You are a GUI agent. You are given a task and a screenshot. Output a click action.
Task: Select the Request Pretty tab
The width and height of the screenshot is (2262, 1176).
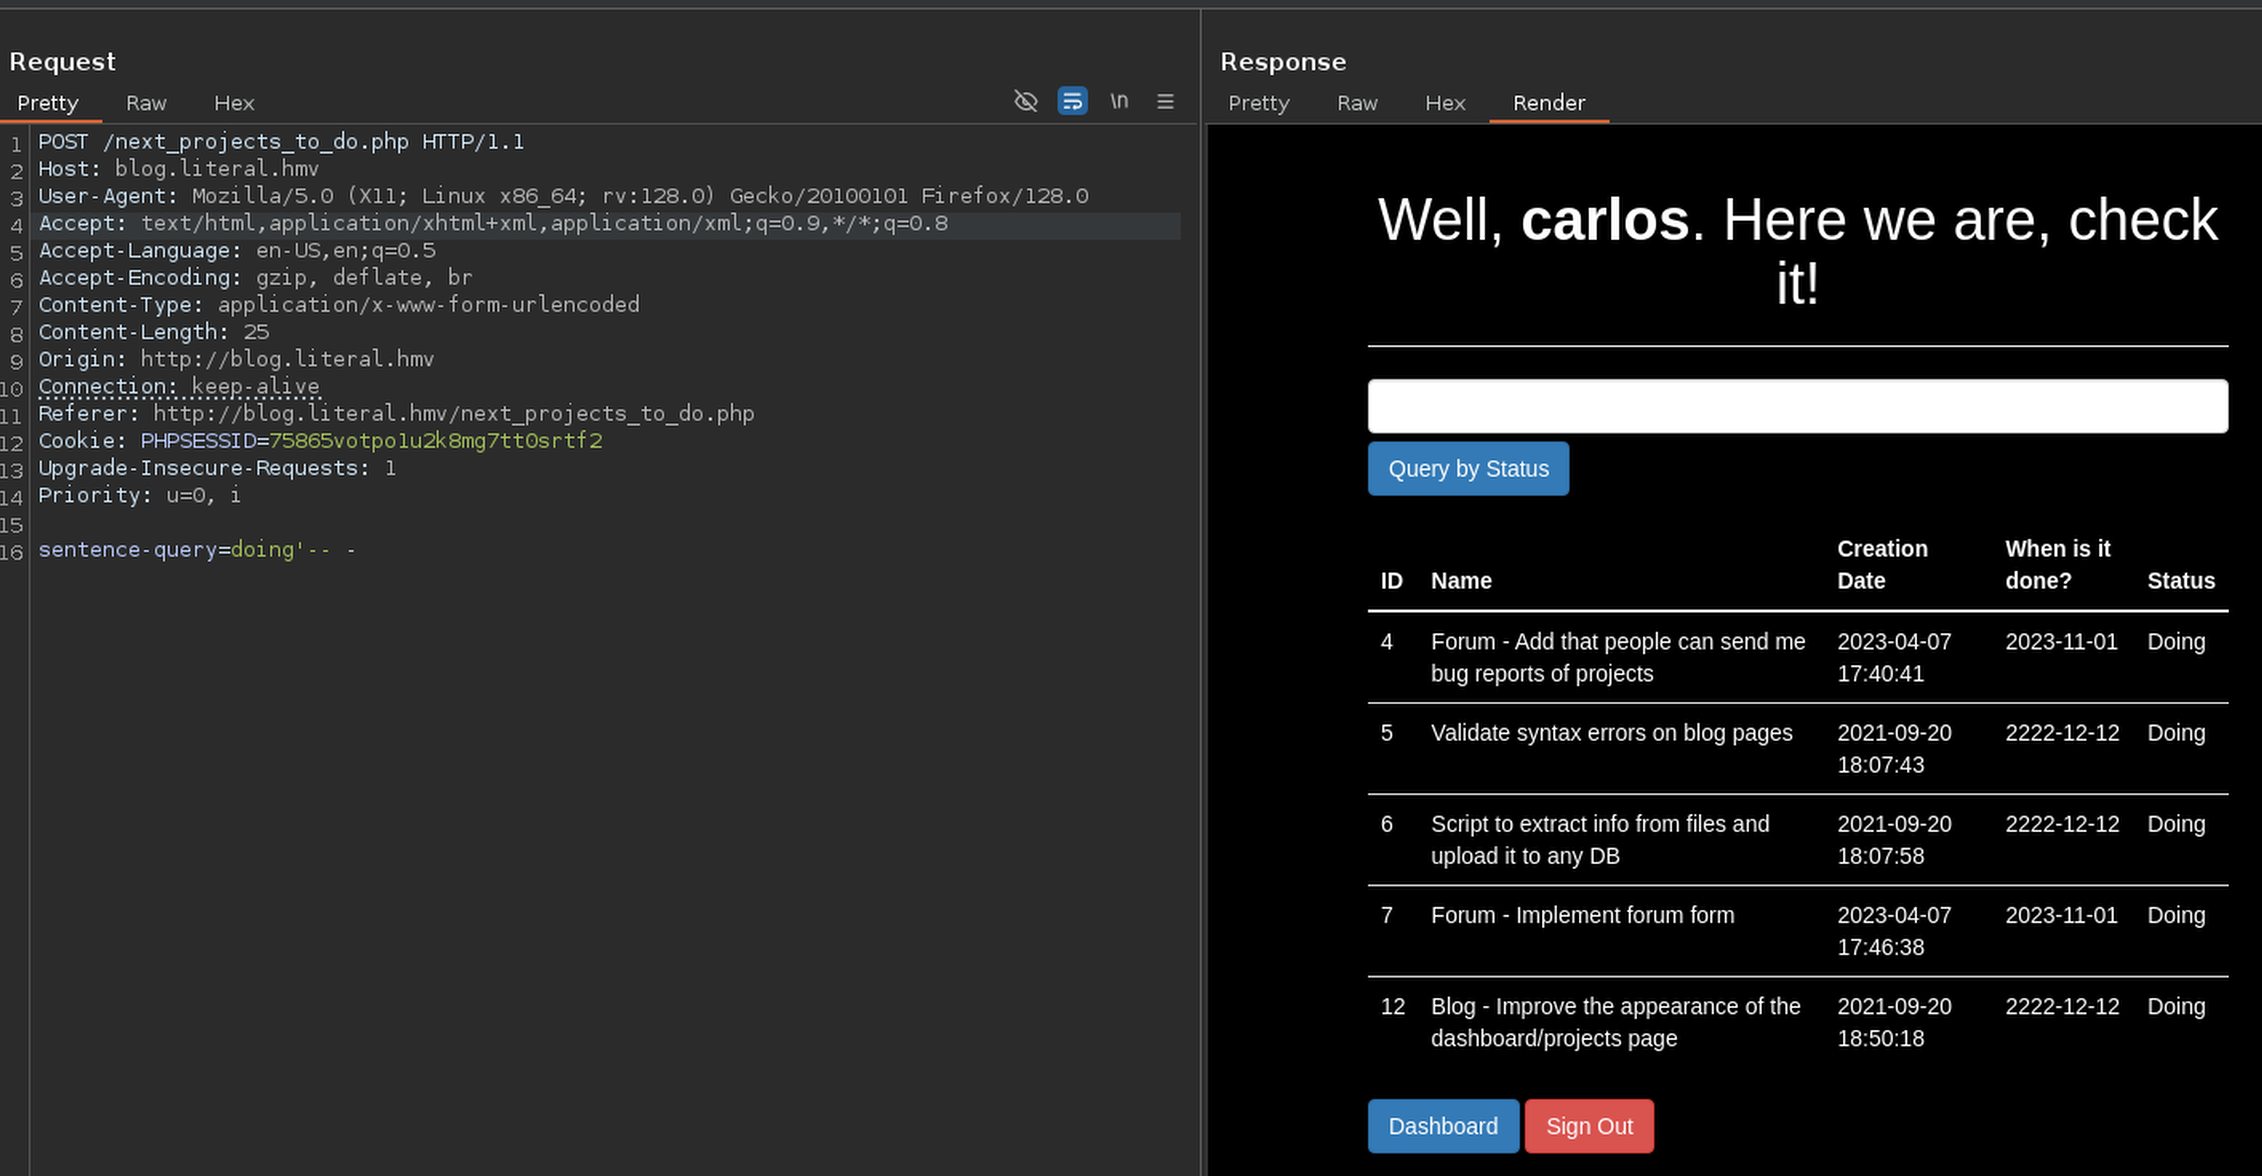tap(47, 103)
